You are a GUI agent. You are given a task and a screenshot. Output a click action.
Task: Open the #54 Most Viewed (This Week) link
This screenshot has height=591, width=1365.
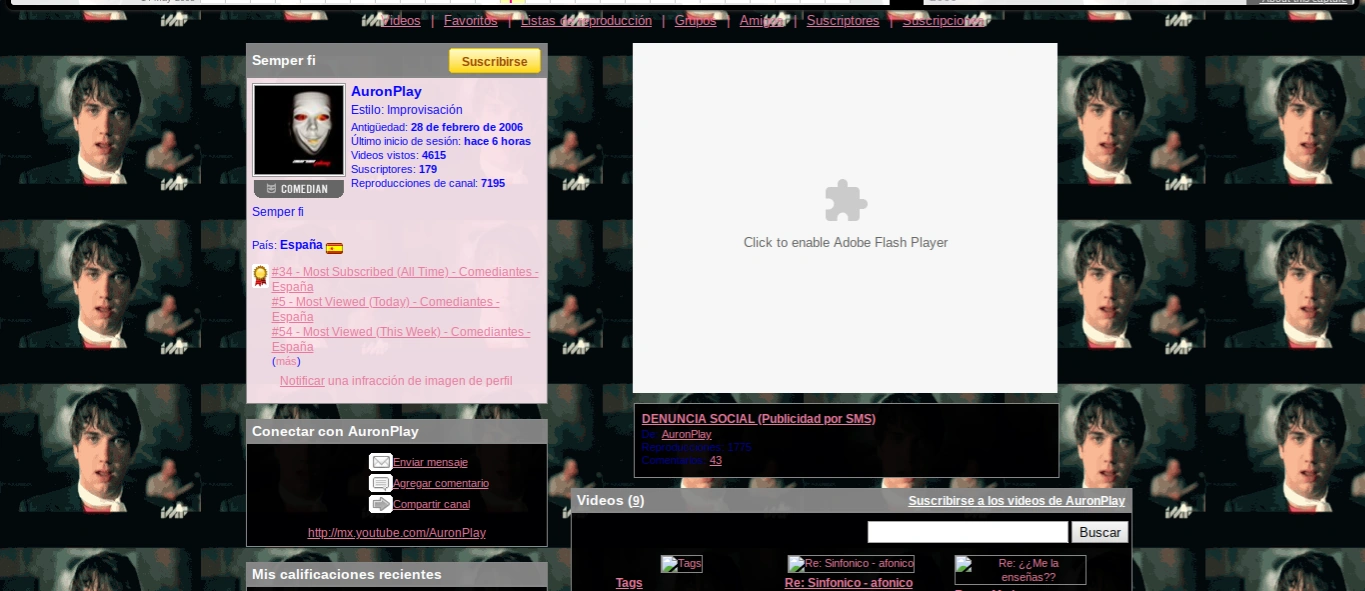(401, 339)
